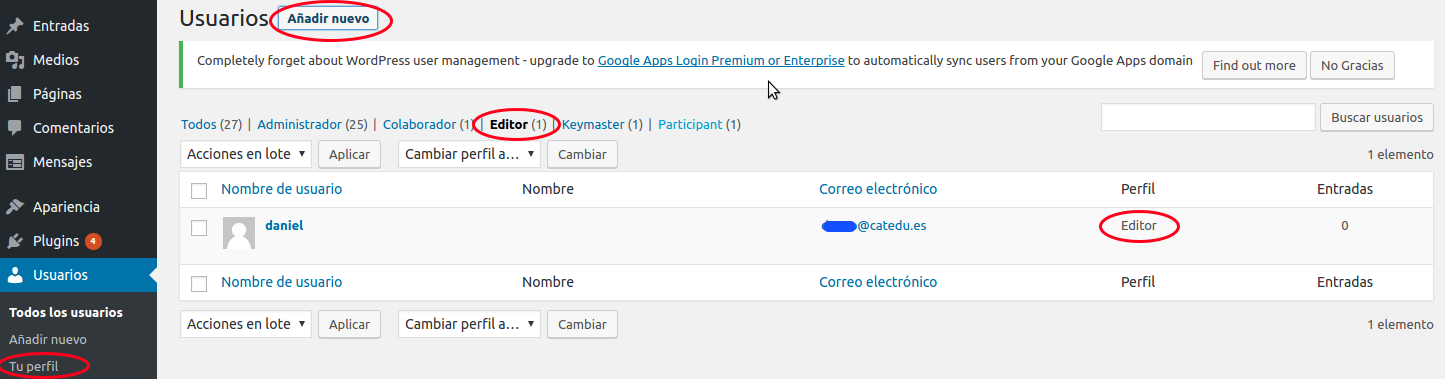The image size is (1445, 379).
Task: Click the Apariencia paintbrush icon
Action: (15, 207)
